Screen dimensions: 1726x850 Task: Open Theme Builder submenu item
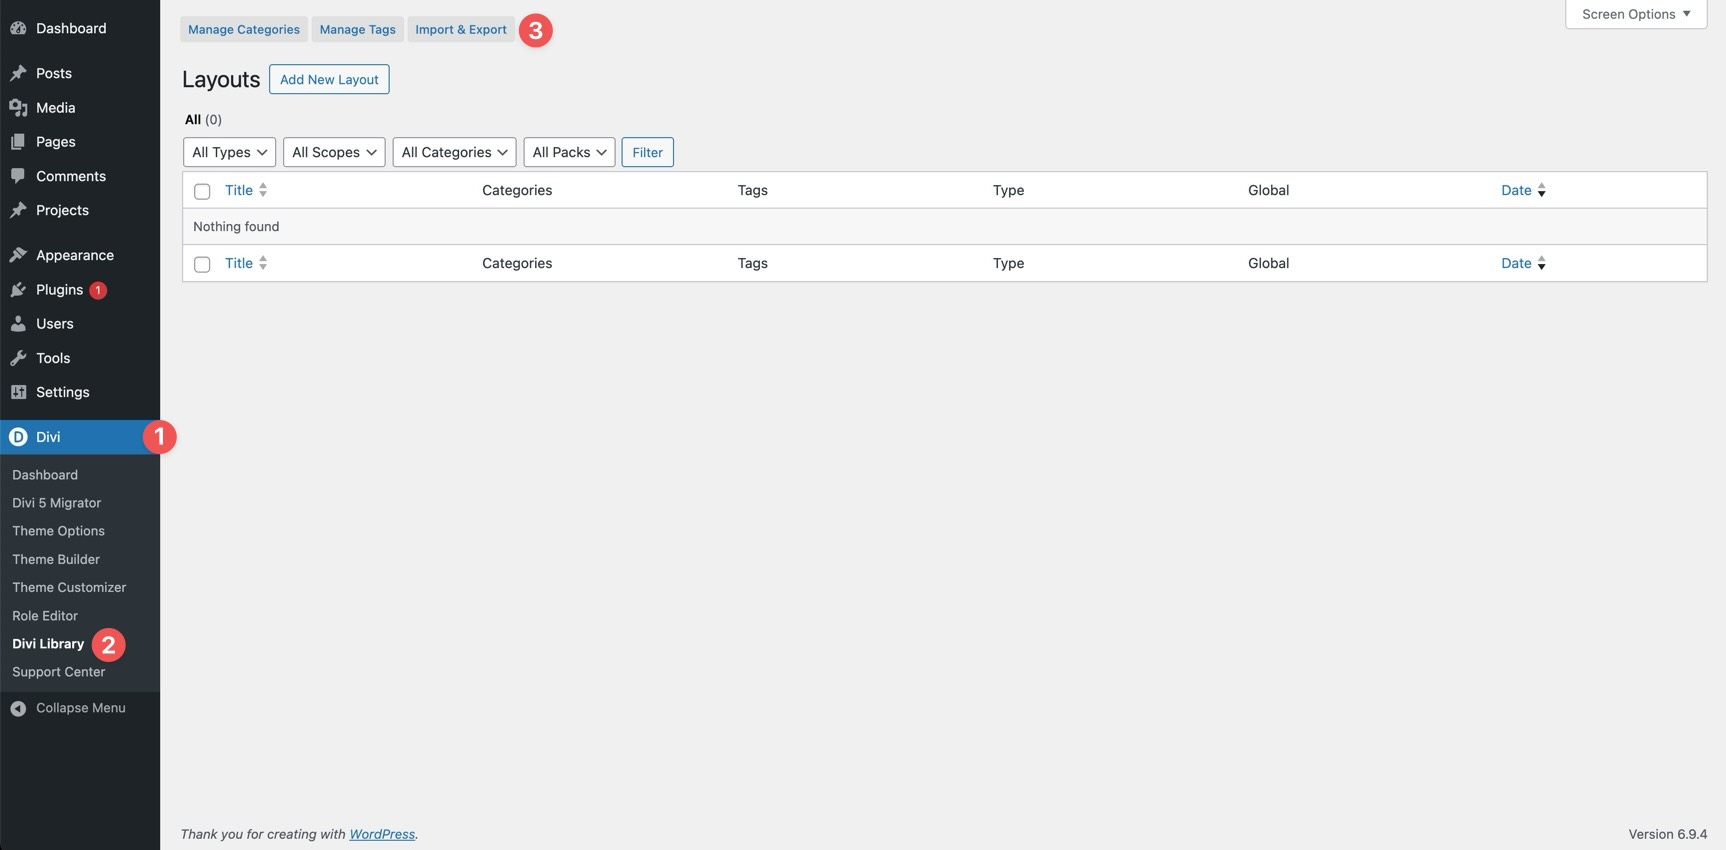(x=56, y=559)
